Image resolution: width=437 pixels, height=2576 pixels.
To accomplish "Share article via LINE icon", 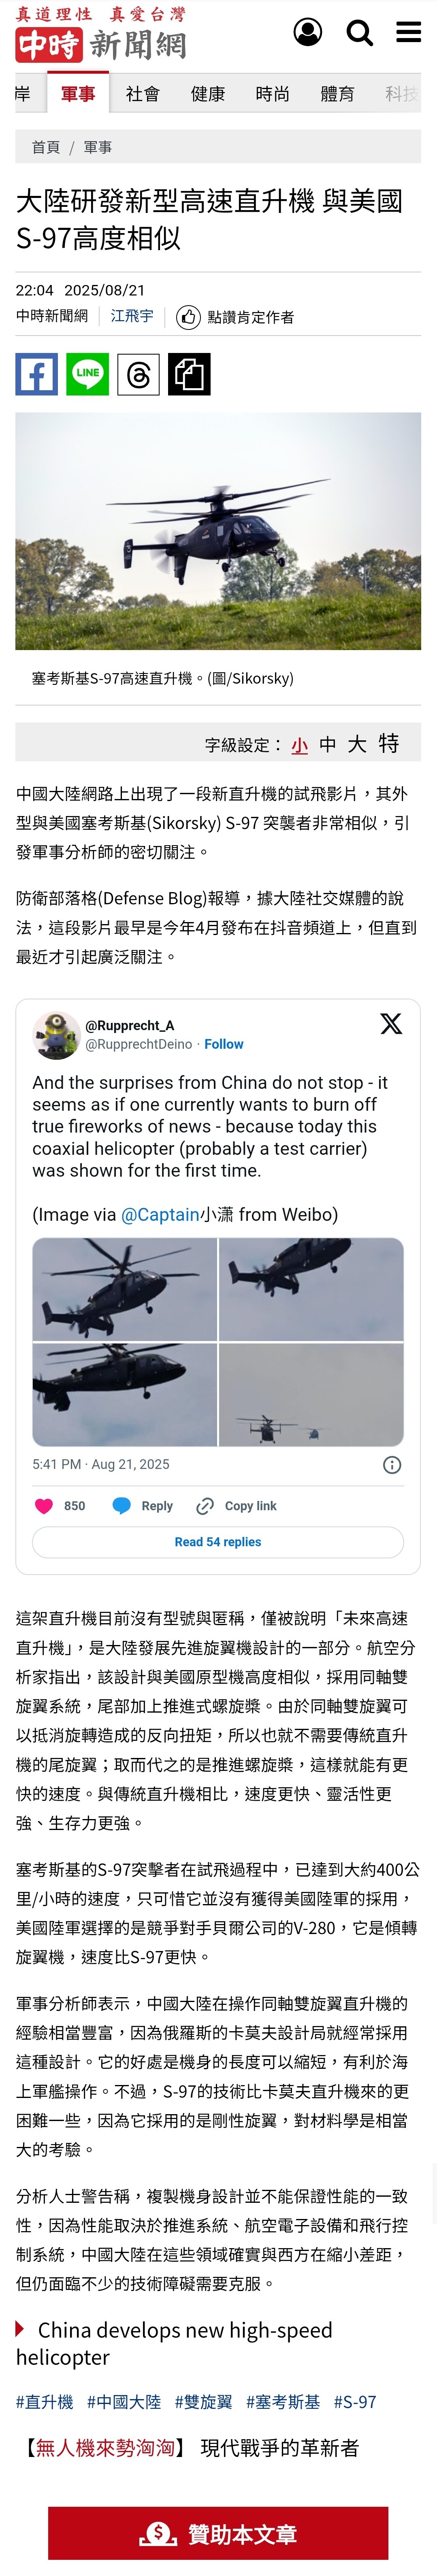I will pyautogui.click(x=88, y=374).
